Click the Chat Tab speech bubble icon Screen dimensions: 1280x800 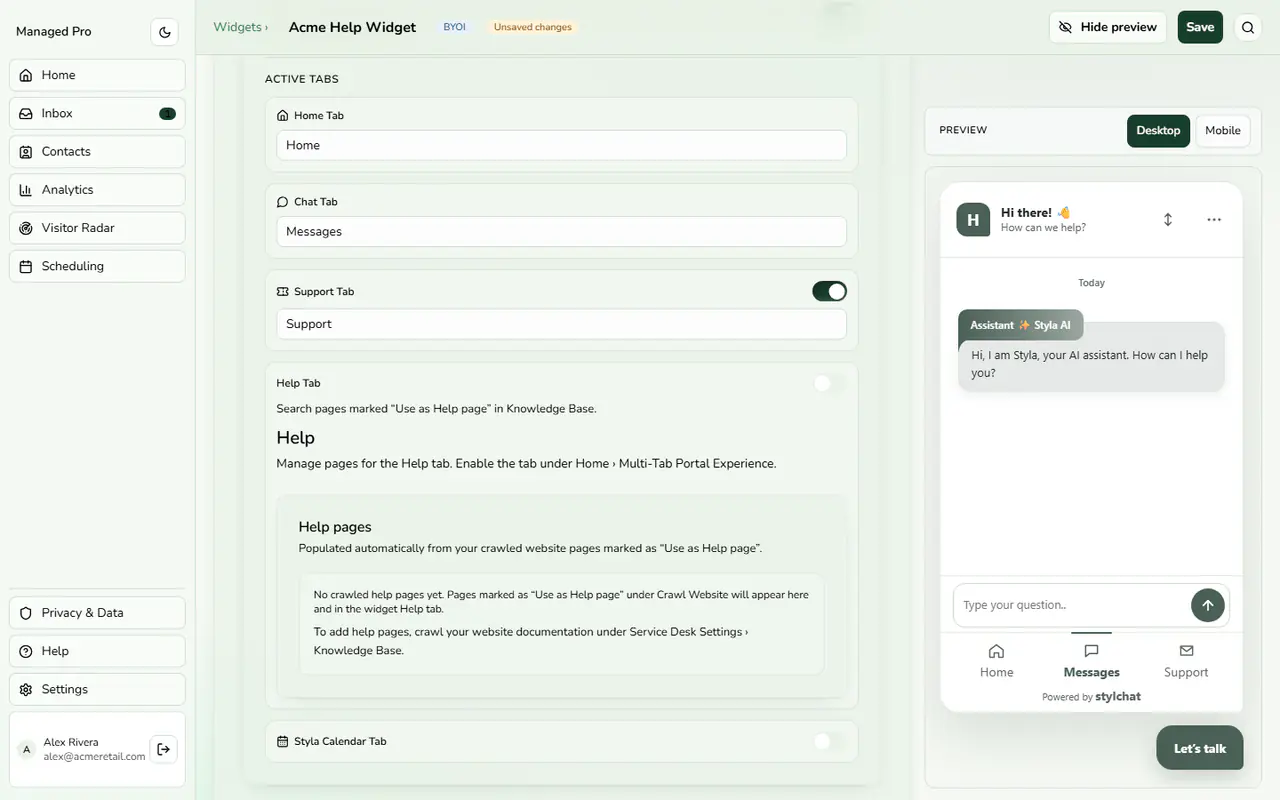283,202
